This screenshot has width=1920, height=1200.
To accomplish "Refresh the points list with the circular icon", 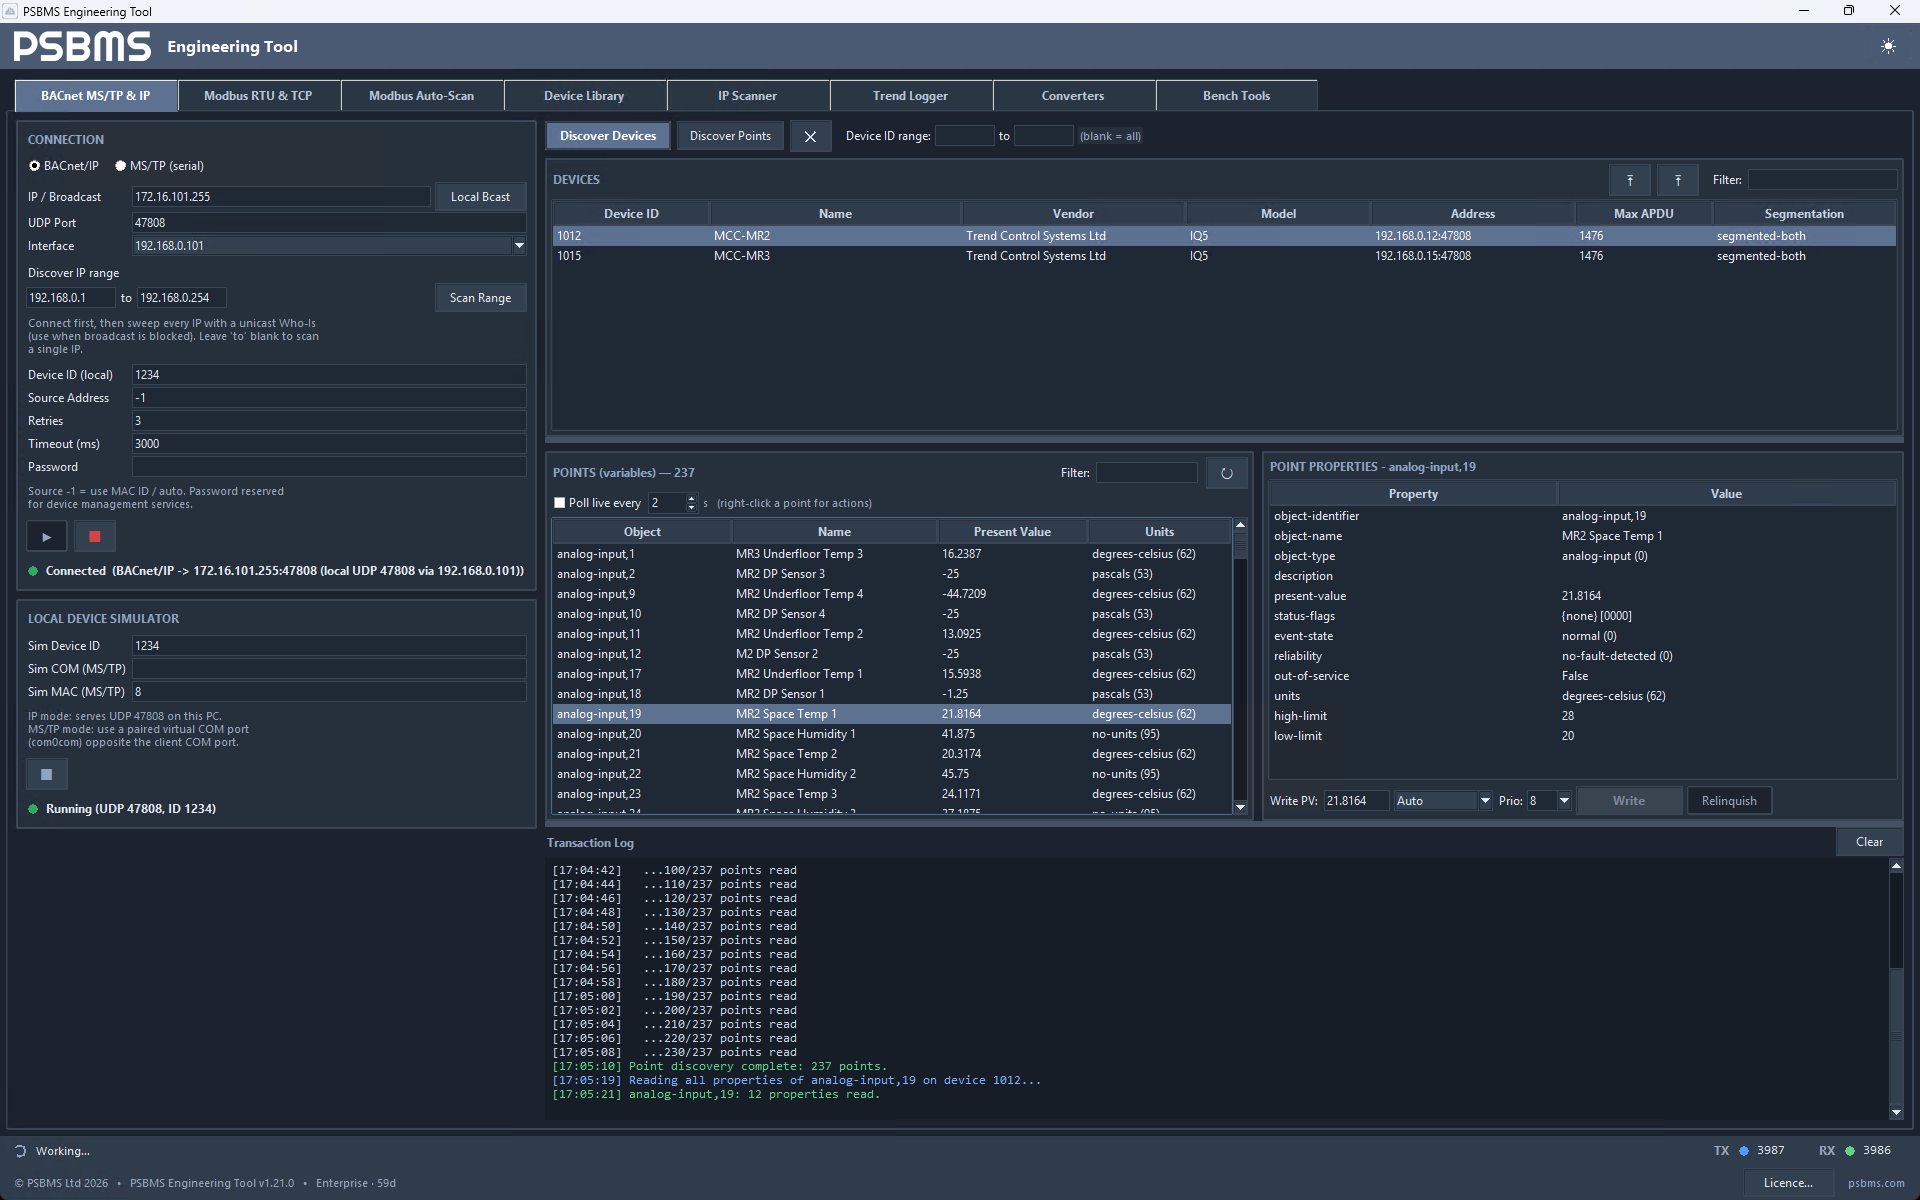I will [x=1226, y=473].
